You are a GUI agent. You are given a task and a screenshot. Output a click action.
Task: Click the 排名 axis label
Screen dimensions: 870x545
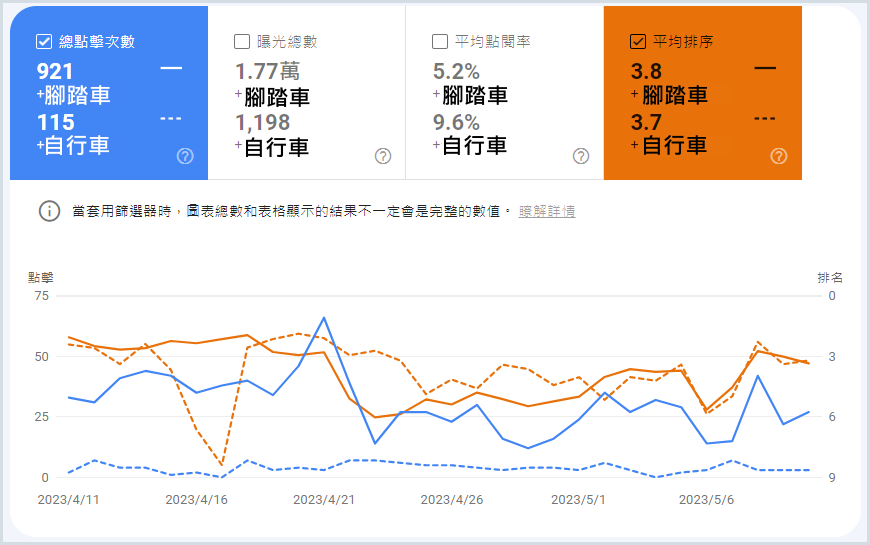[x=830, y=277]
